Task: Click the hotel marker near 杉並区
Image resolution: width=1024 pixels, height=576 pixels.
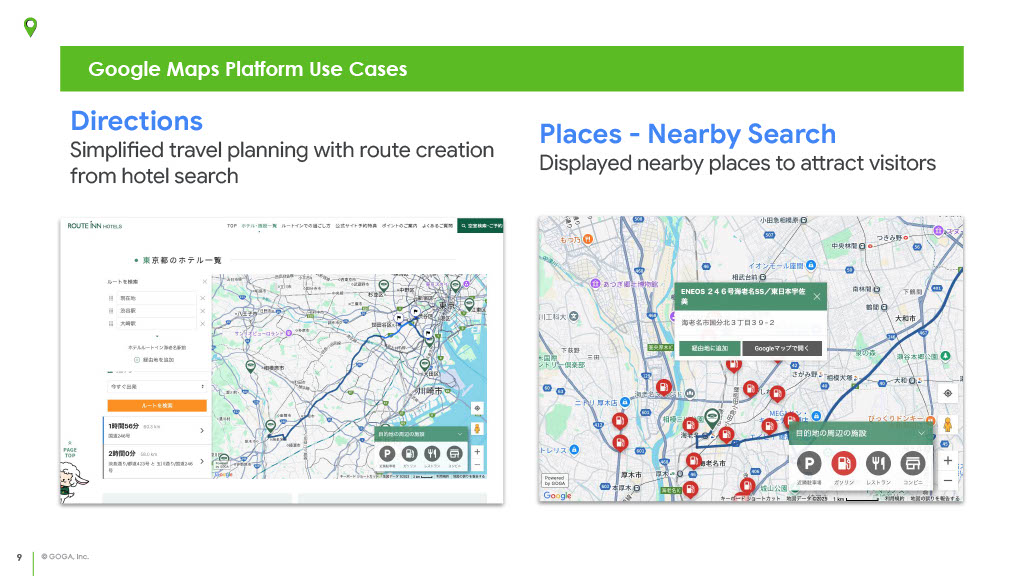Action: (x=384, y=286)
